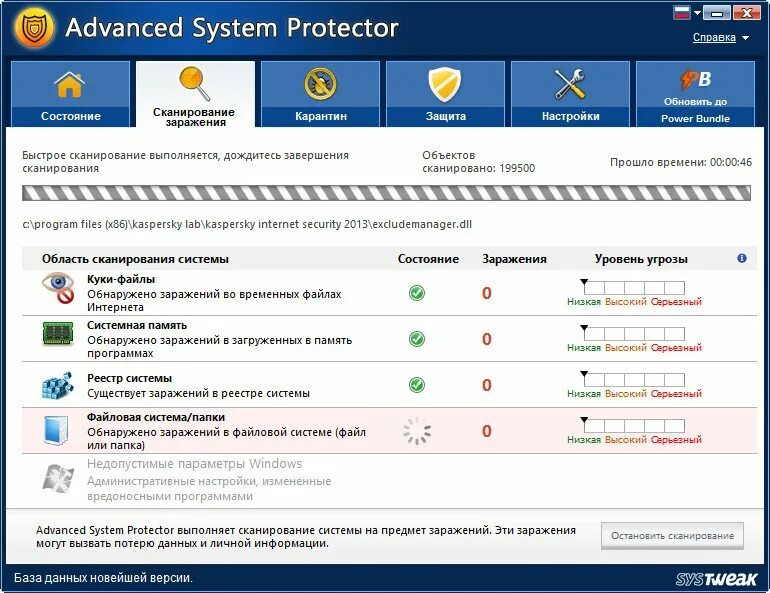Click the blue info icon near Уровень угрозы
Viewport: 770px width, 593px height.
[x=742, y=258]
